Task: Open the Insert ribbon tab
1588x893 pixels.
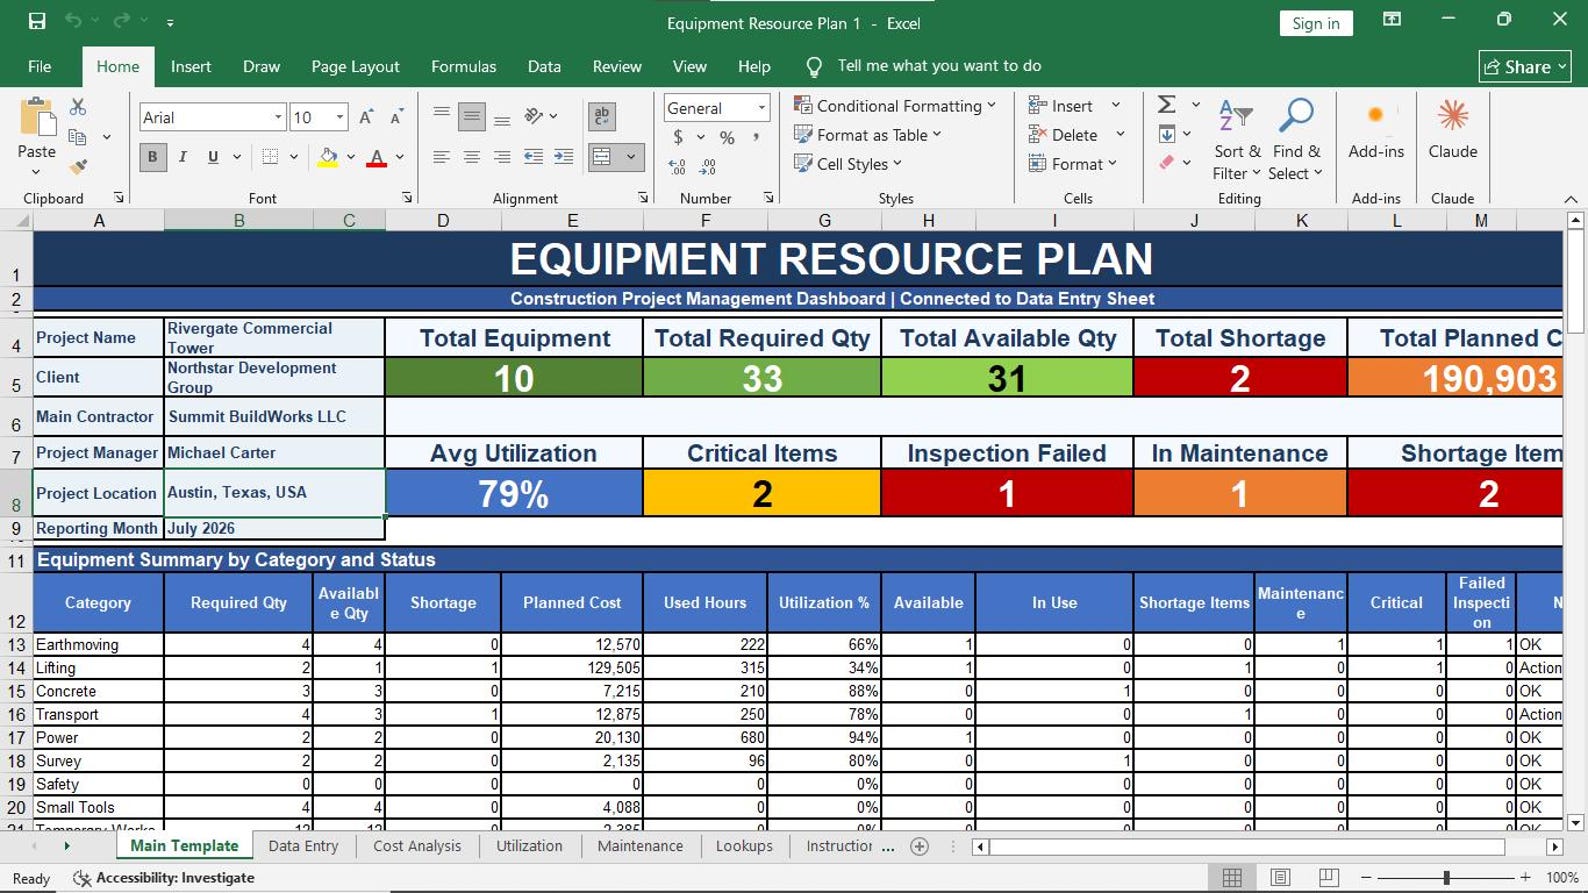Action: [191, 66]
